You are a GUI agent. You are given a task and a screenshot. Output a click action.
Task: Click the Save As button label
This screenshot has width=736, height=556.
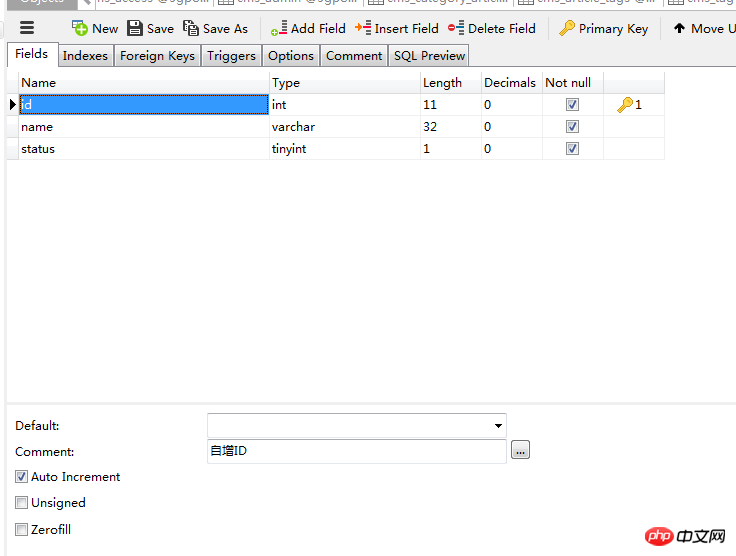225,29
